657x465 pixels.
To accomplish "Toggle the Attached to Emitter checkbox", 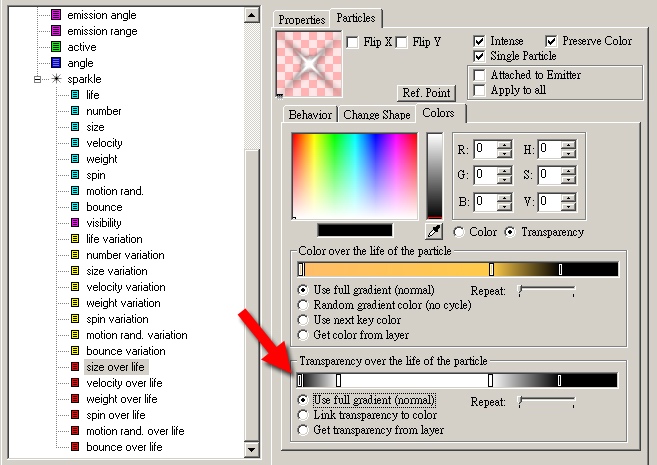I will [x=481, y=75].
